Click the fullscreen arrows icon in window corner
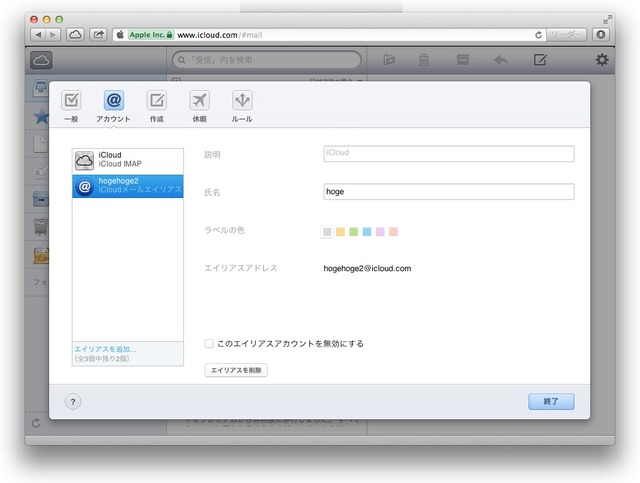 [x=607, y=19]
